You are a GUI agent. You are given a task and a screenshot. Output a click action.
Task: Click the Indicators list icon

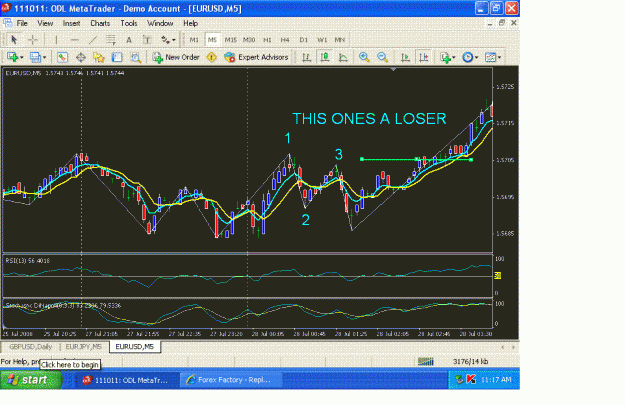pos(445,57)
